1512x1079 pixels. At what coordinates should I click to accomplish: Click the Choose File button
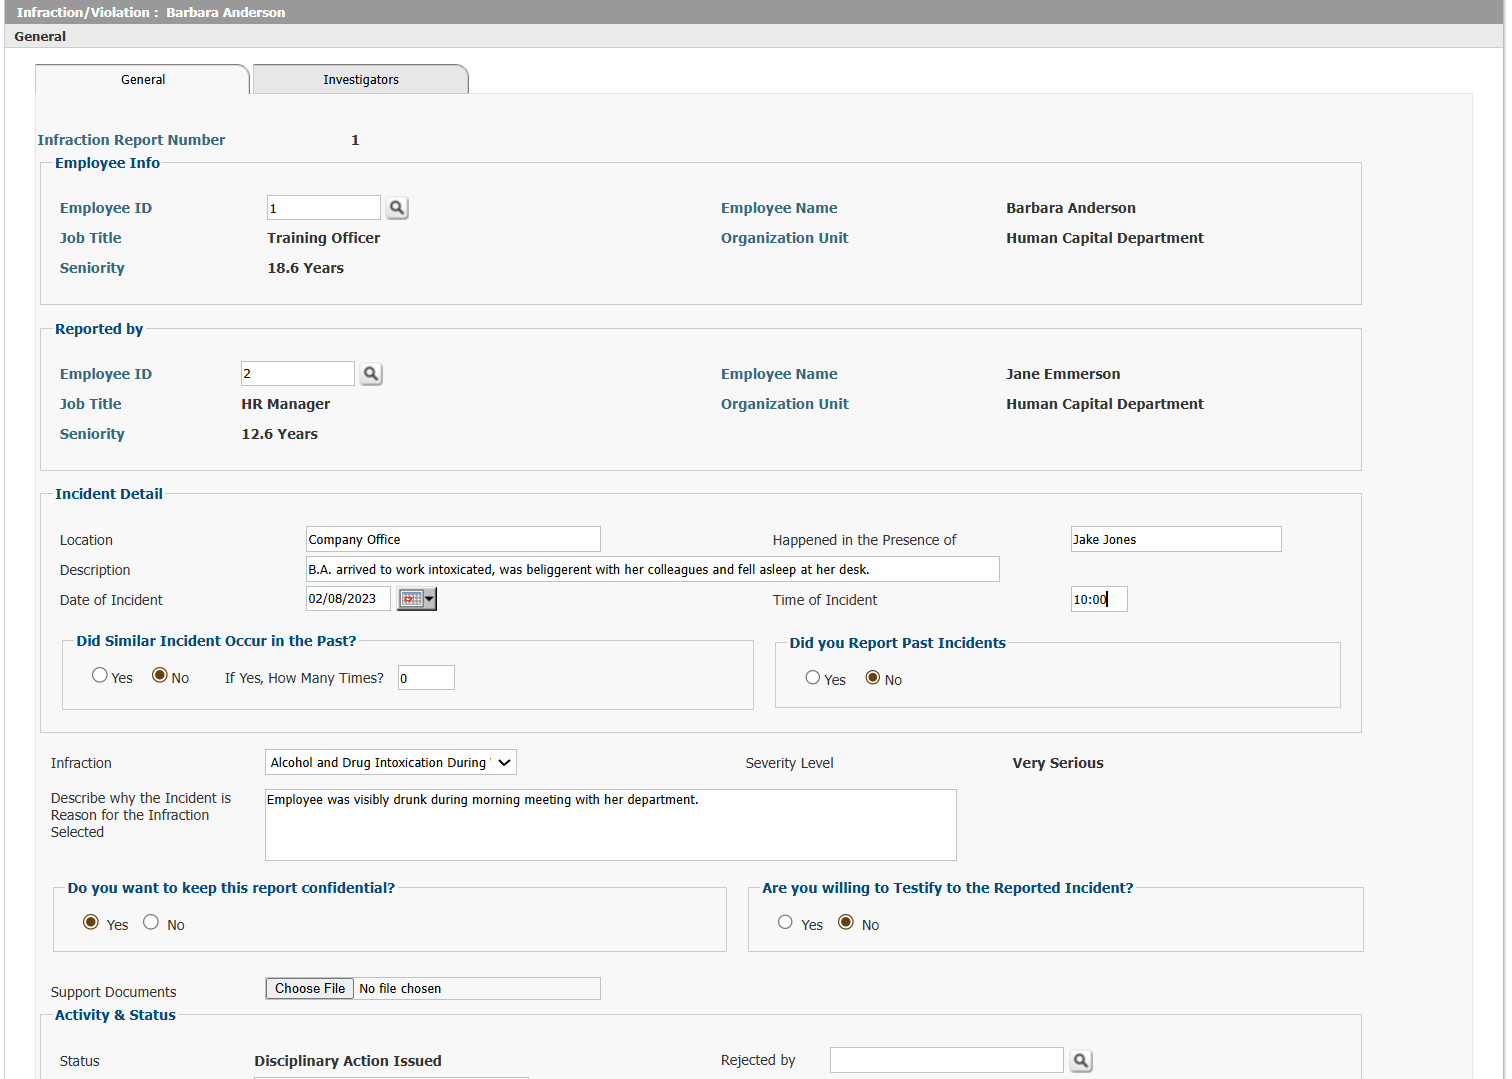(310, 988)
